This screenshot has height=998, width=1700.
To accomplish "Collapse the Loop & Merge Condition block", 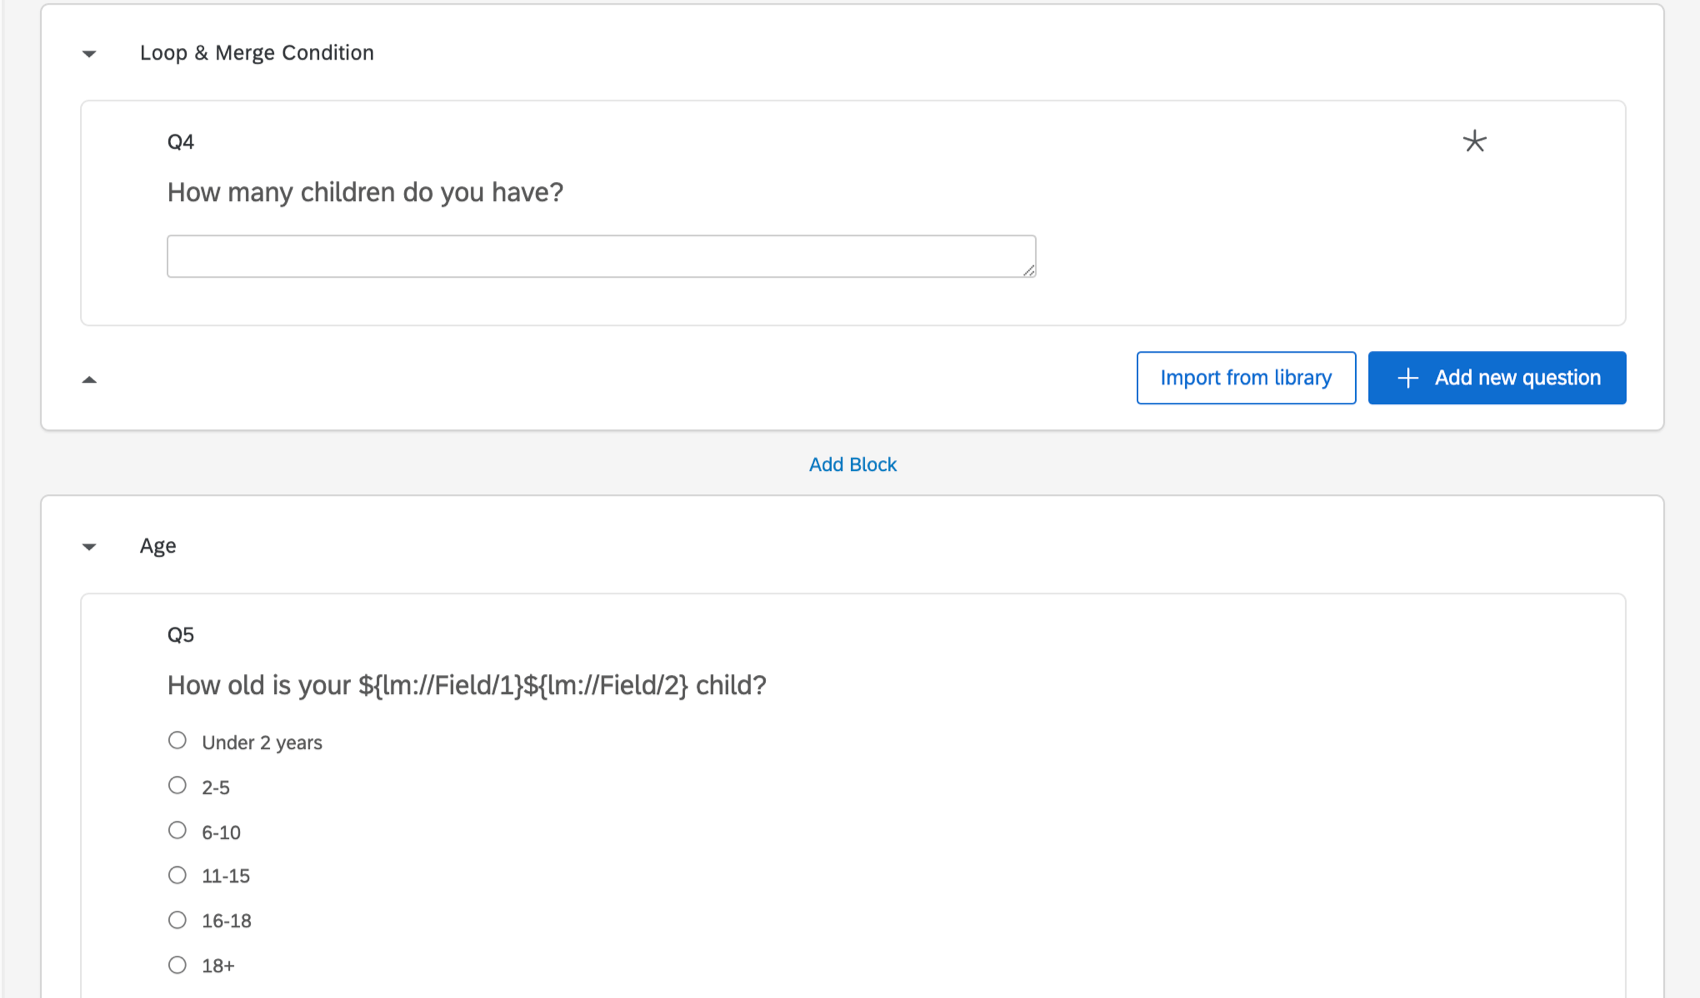I will [89, 54].
